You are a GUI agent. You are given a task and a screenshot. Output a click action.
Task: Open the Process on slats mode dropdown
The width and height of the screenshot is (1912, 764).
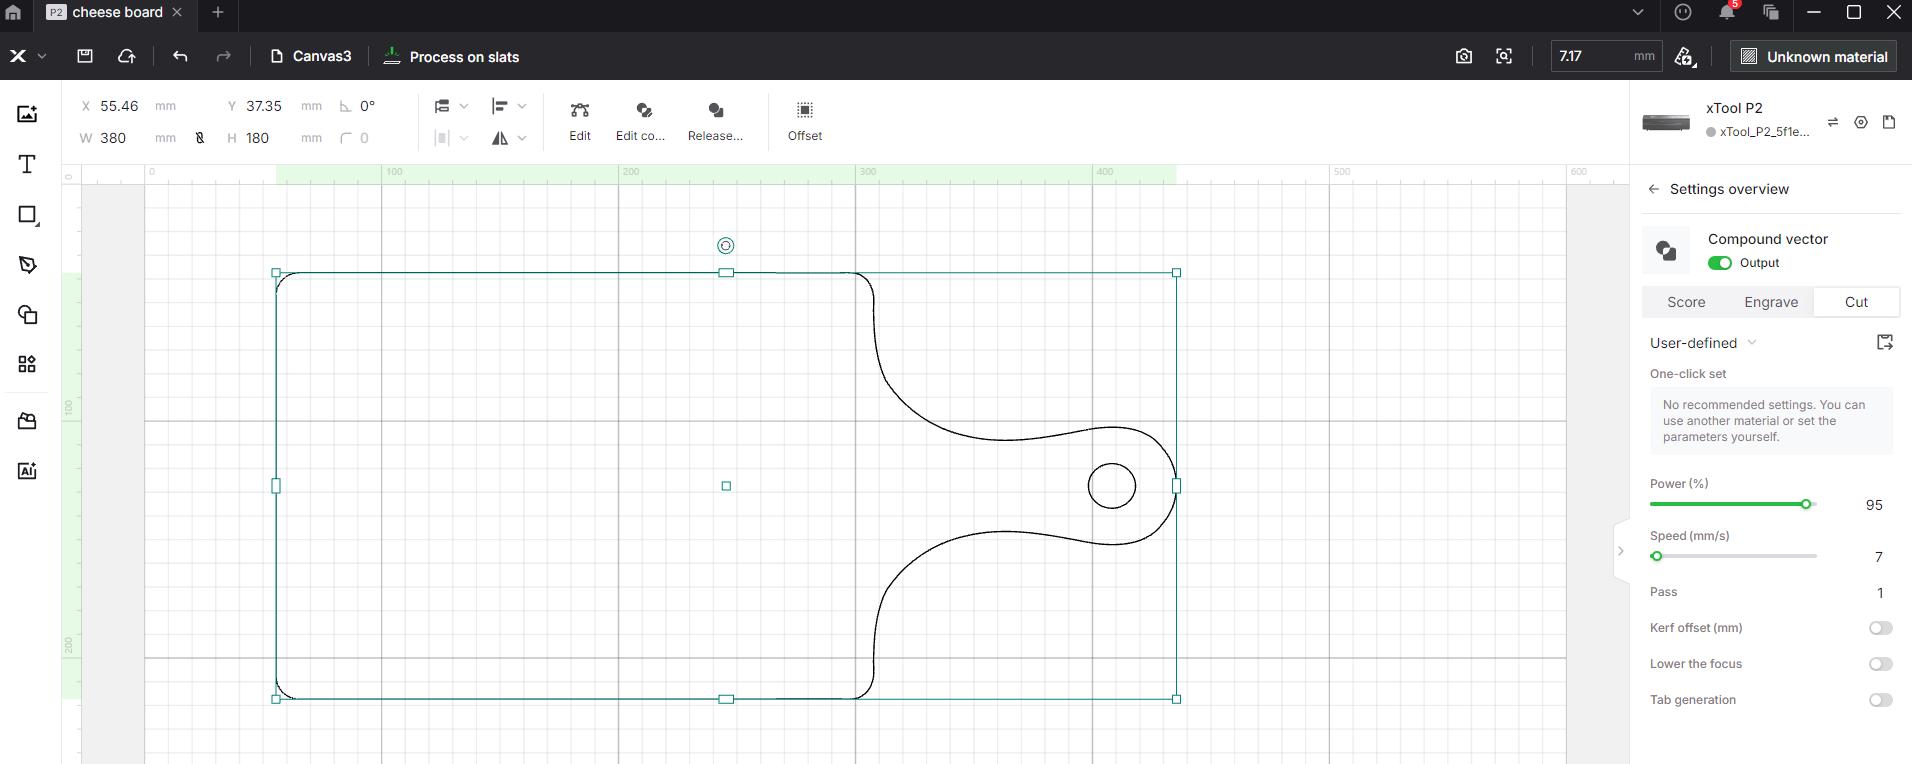click(x=452, y=57)
